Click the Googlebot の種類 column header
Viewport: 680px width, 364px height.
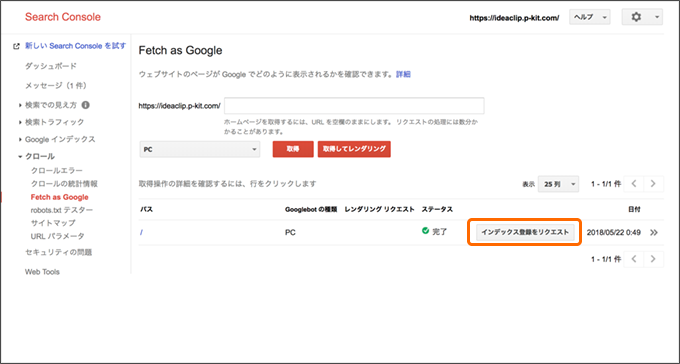pos(311,210)
